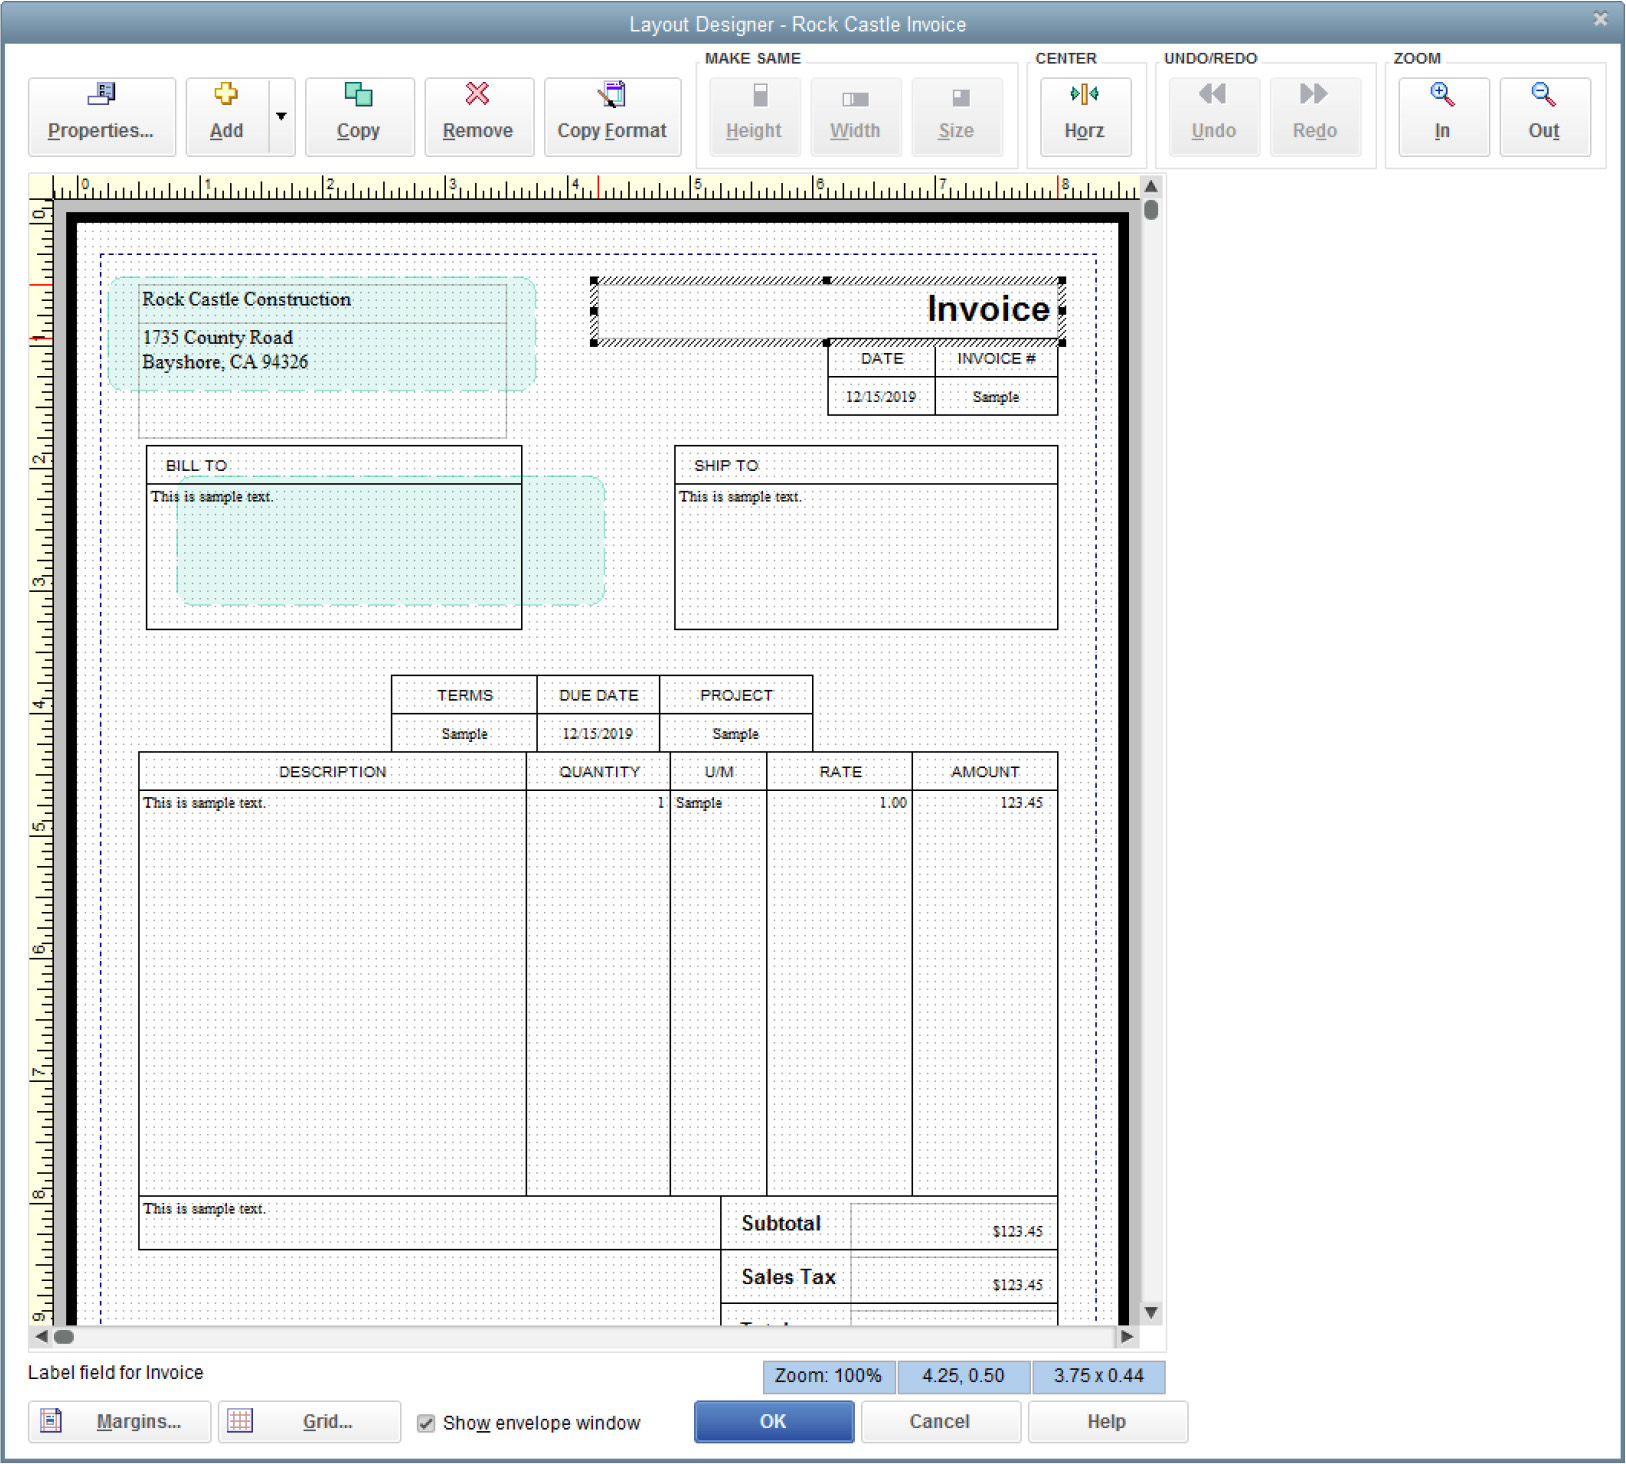Zoom In on the layout
1626x1464 pixels.
(1443, 116)
